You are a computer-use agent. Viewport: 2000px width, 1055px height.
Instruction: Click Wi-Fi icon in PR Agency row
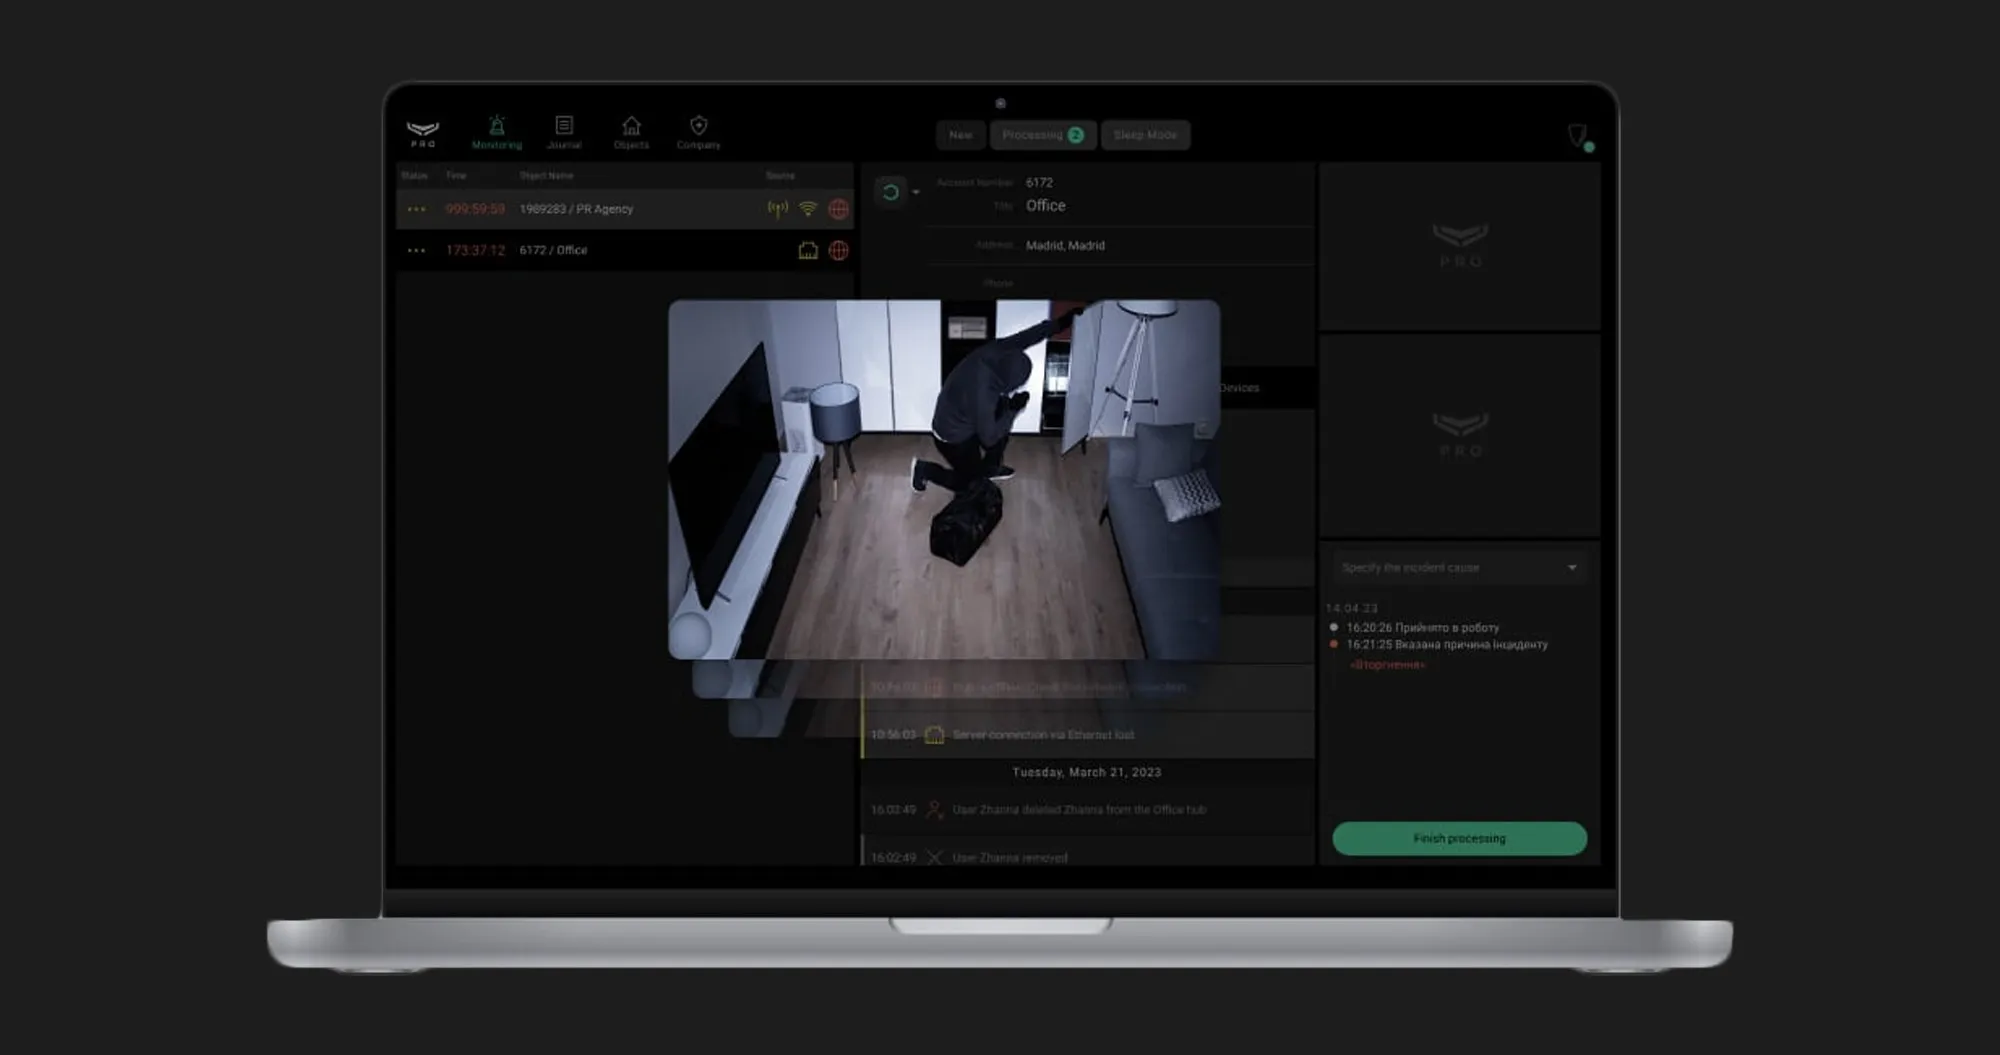point(808,209)
